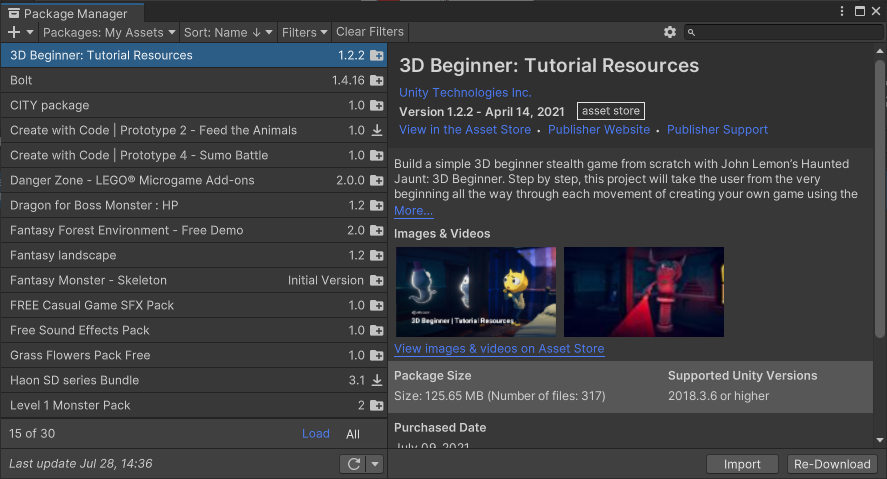The width and height of the screenshot is (887, 479).
Task: Select the CITY package row
Action: tap(193, 105)
